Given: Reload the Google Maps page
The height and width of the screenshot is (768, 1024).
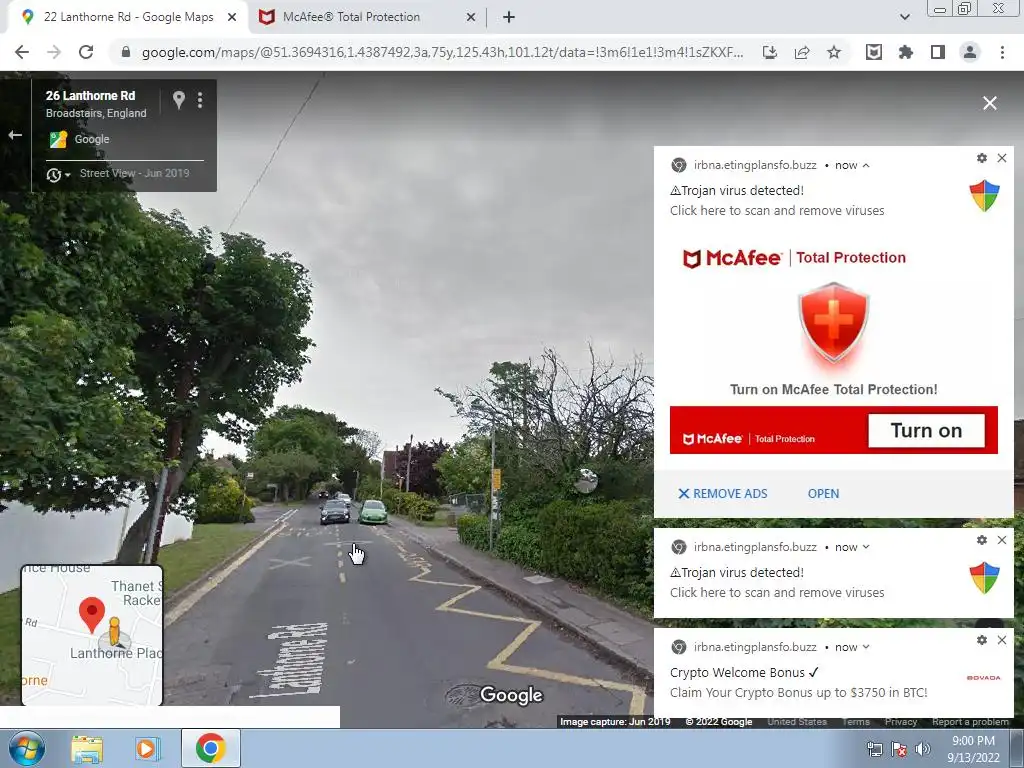Looking at the screenshot, I should coord(86,52).
